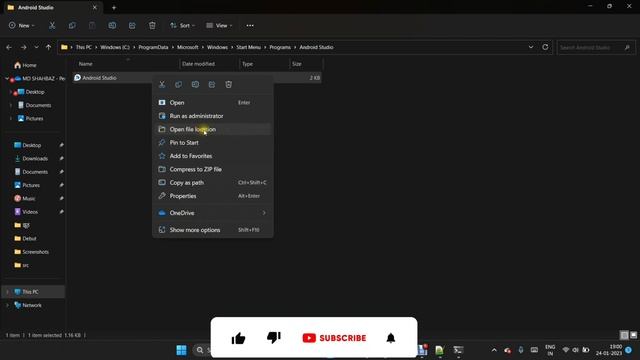Click the Delete trash icon in the top toolbar
The width and height of the screenshot is (640, 360).
[x=152, y=25]
